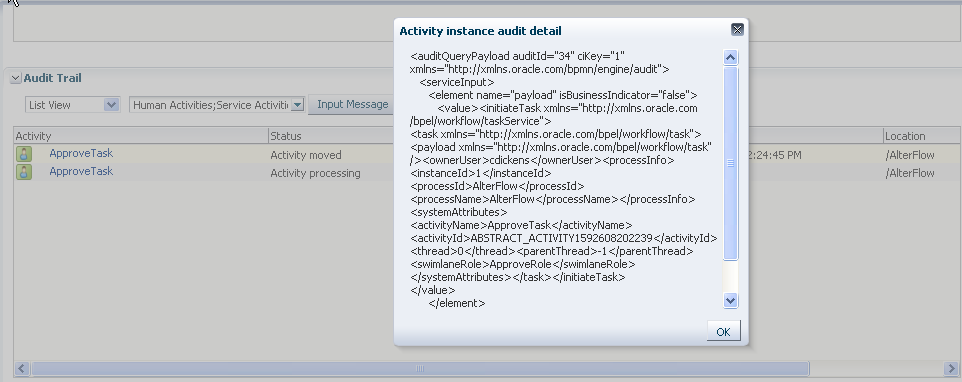Viewport: 962px width, 382px height.
Task: Click the OK button in the dialog
Action: click(723, 331)
